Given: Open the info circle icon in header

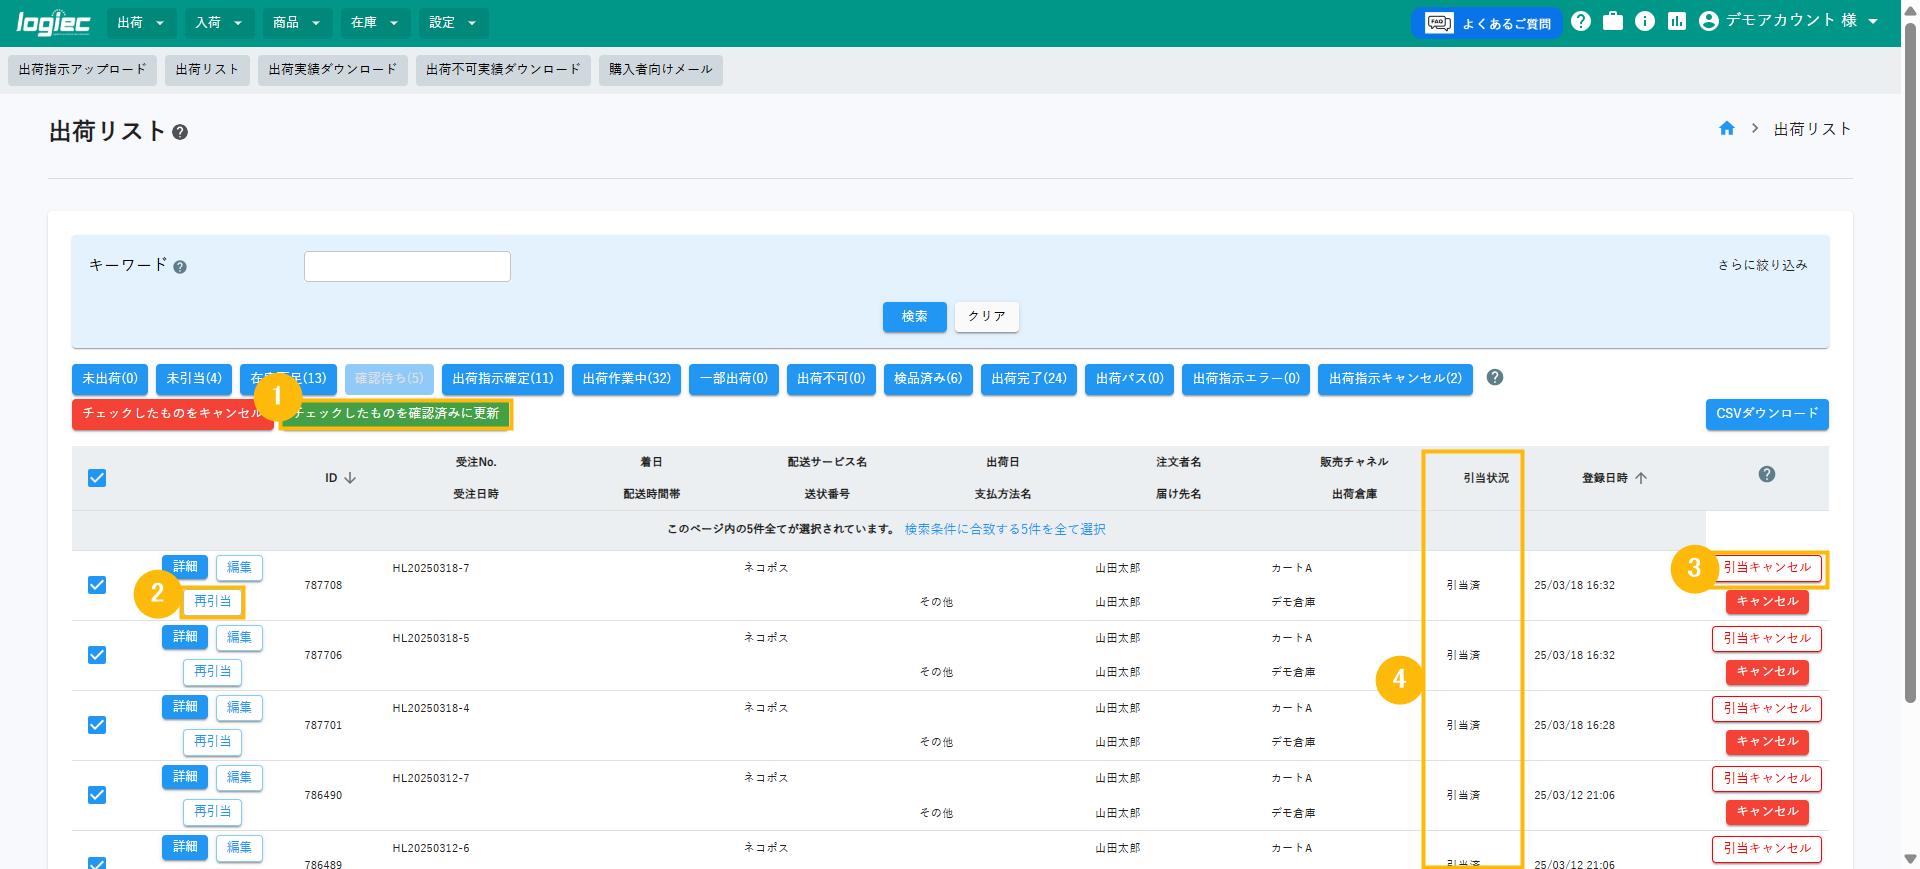Looking at the screenshot, I should tap(1645, 21).
